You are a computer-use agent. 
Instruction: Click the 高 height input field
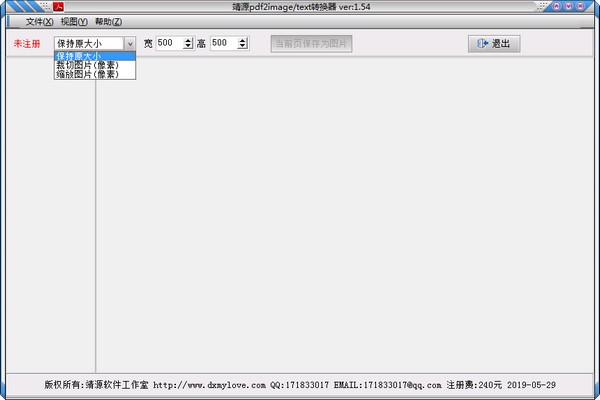(x=223, y=44)
